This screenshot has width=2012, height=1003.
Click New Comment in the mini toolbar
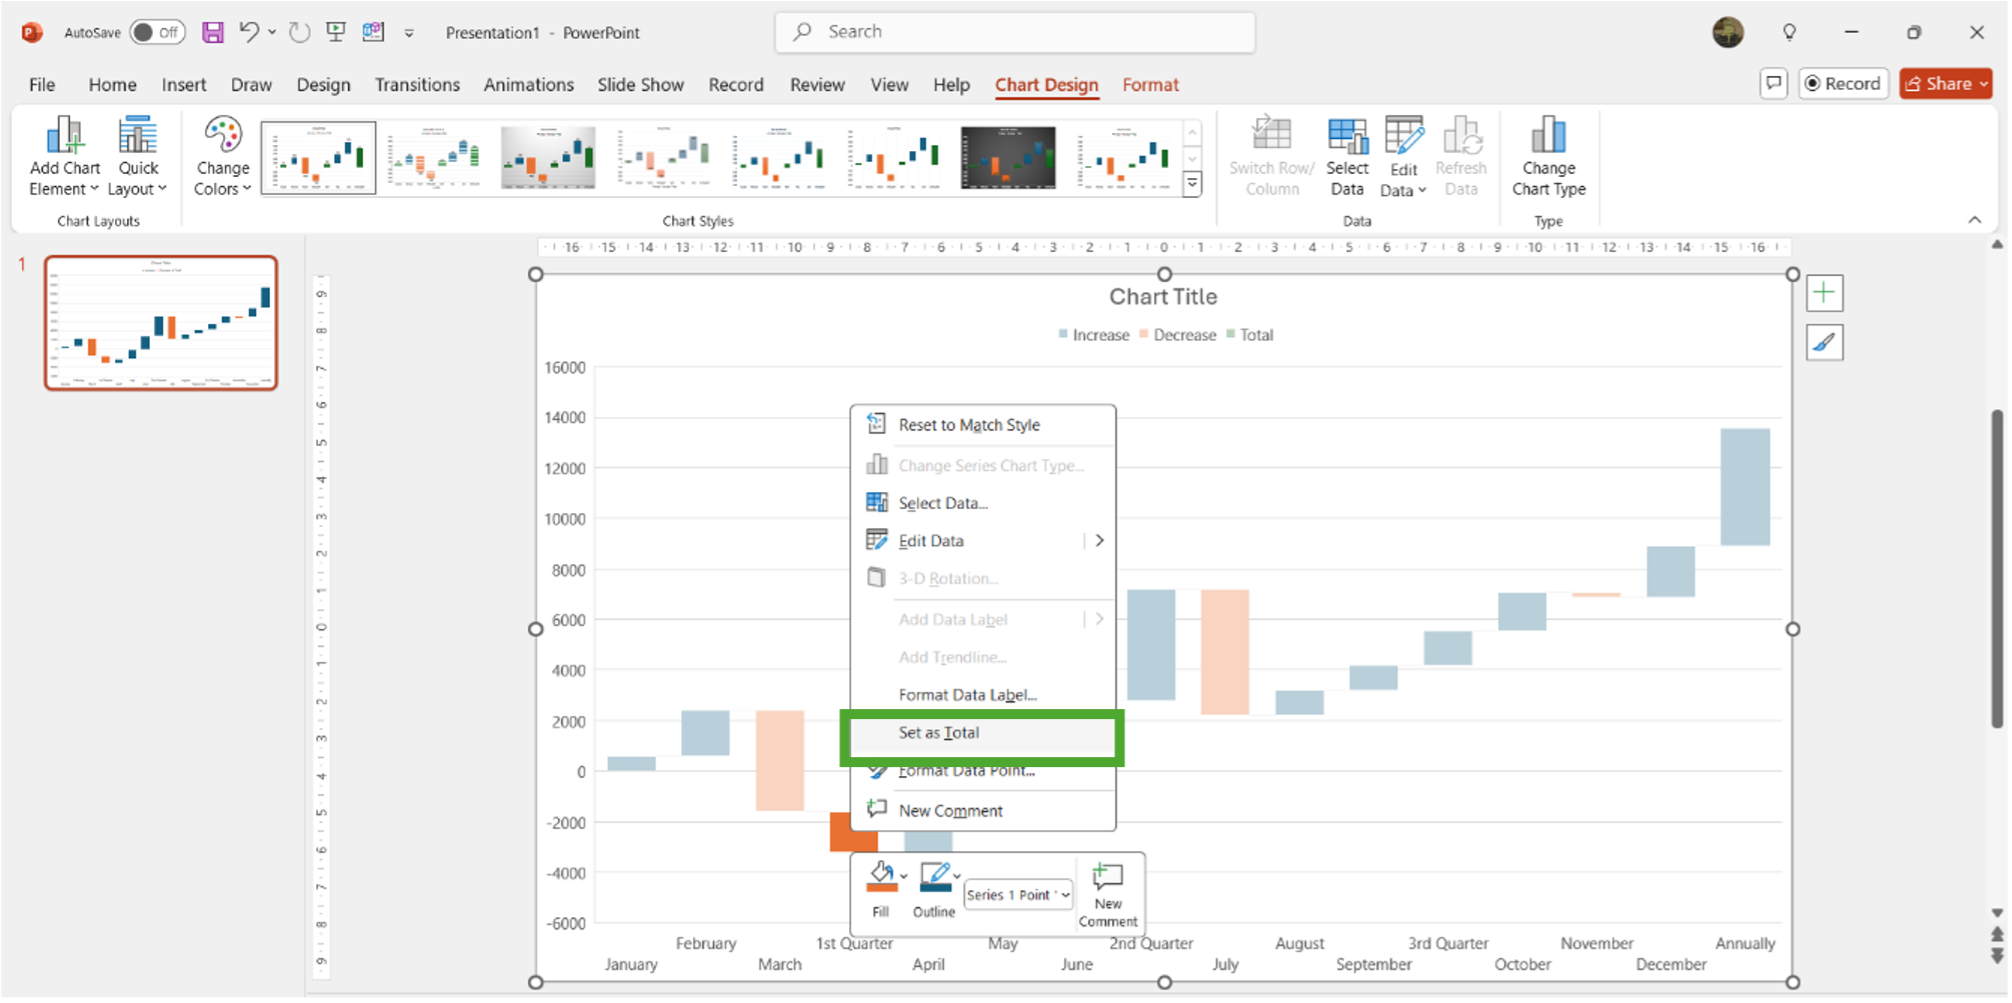point(1107,890)
